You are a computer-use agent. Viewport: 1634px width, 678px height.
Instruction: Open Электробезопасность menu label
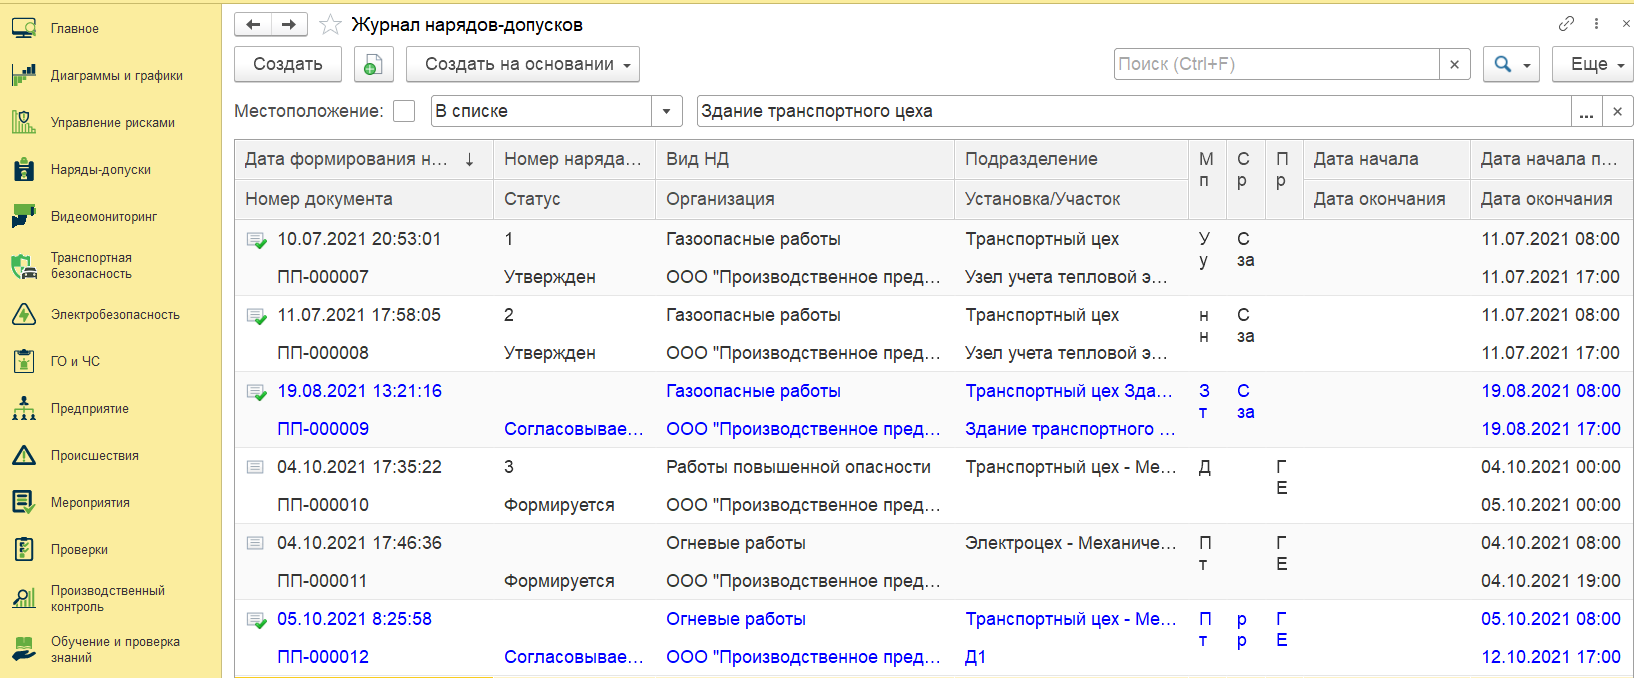point(115,315)
